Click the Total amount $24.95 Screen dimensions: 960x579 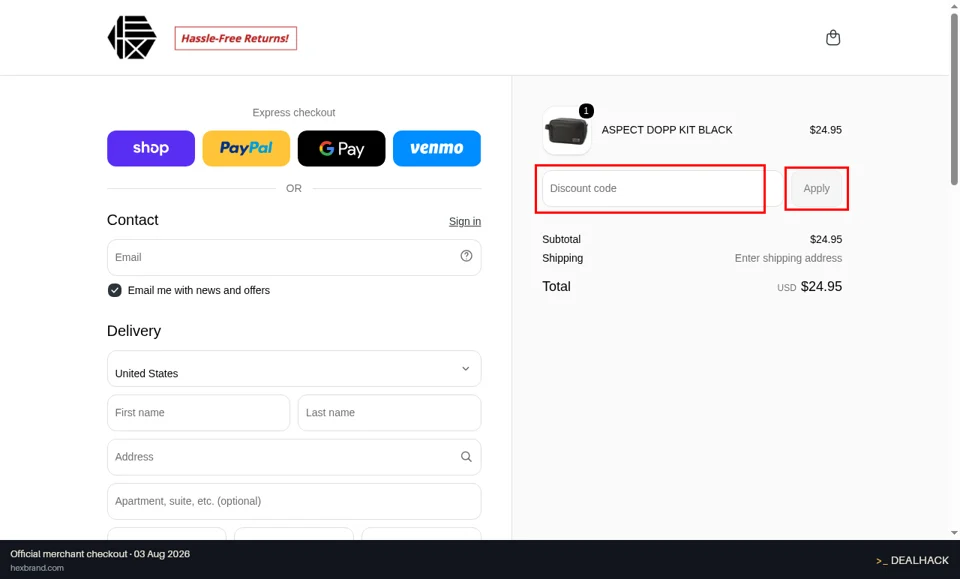click(x=821, y=286)
